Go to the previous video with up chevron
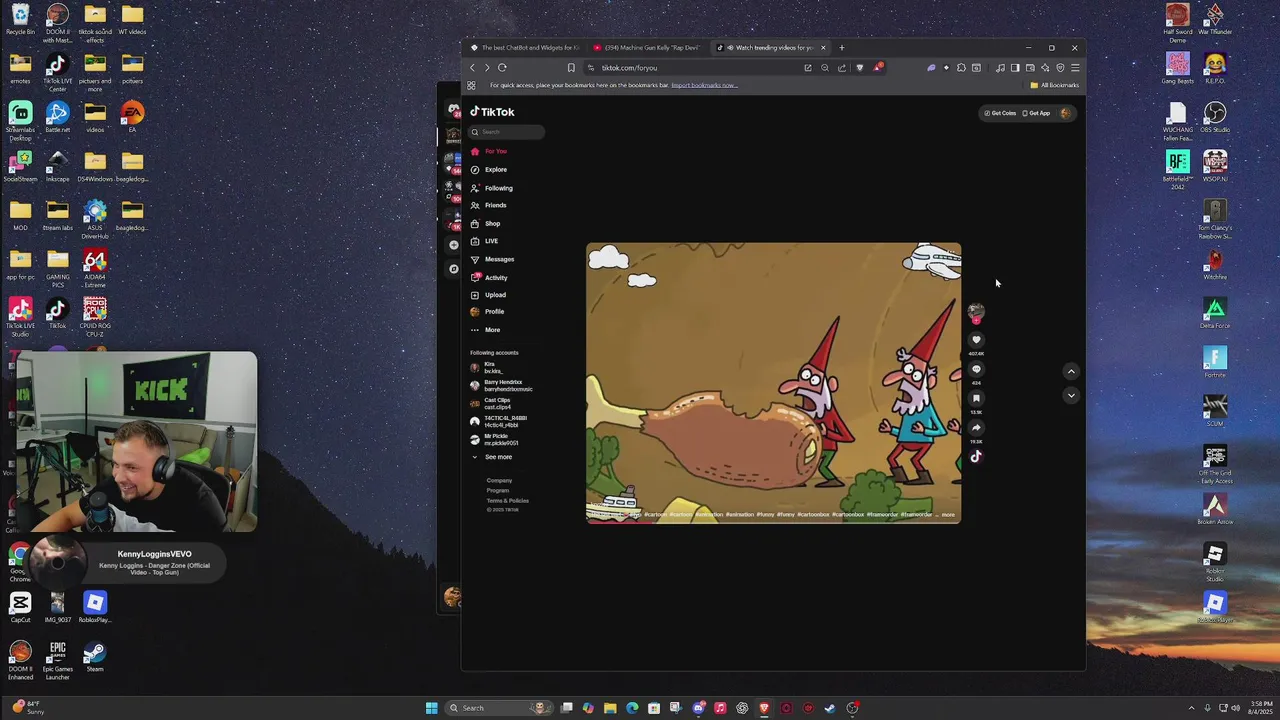This screenshot has height=720, width=1280. click(x=1071, y=371)
